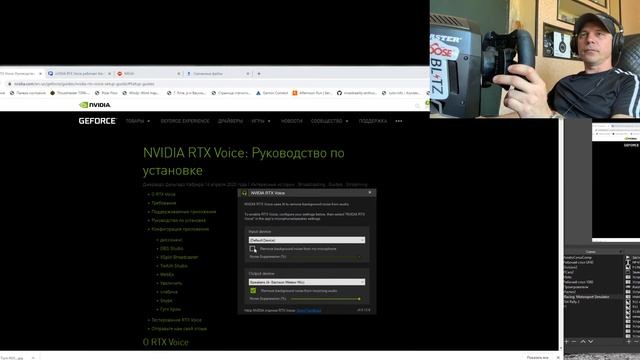Open the OBS Studio contents sub-link
Screen dimensions: 640x360
coord(171,249)
